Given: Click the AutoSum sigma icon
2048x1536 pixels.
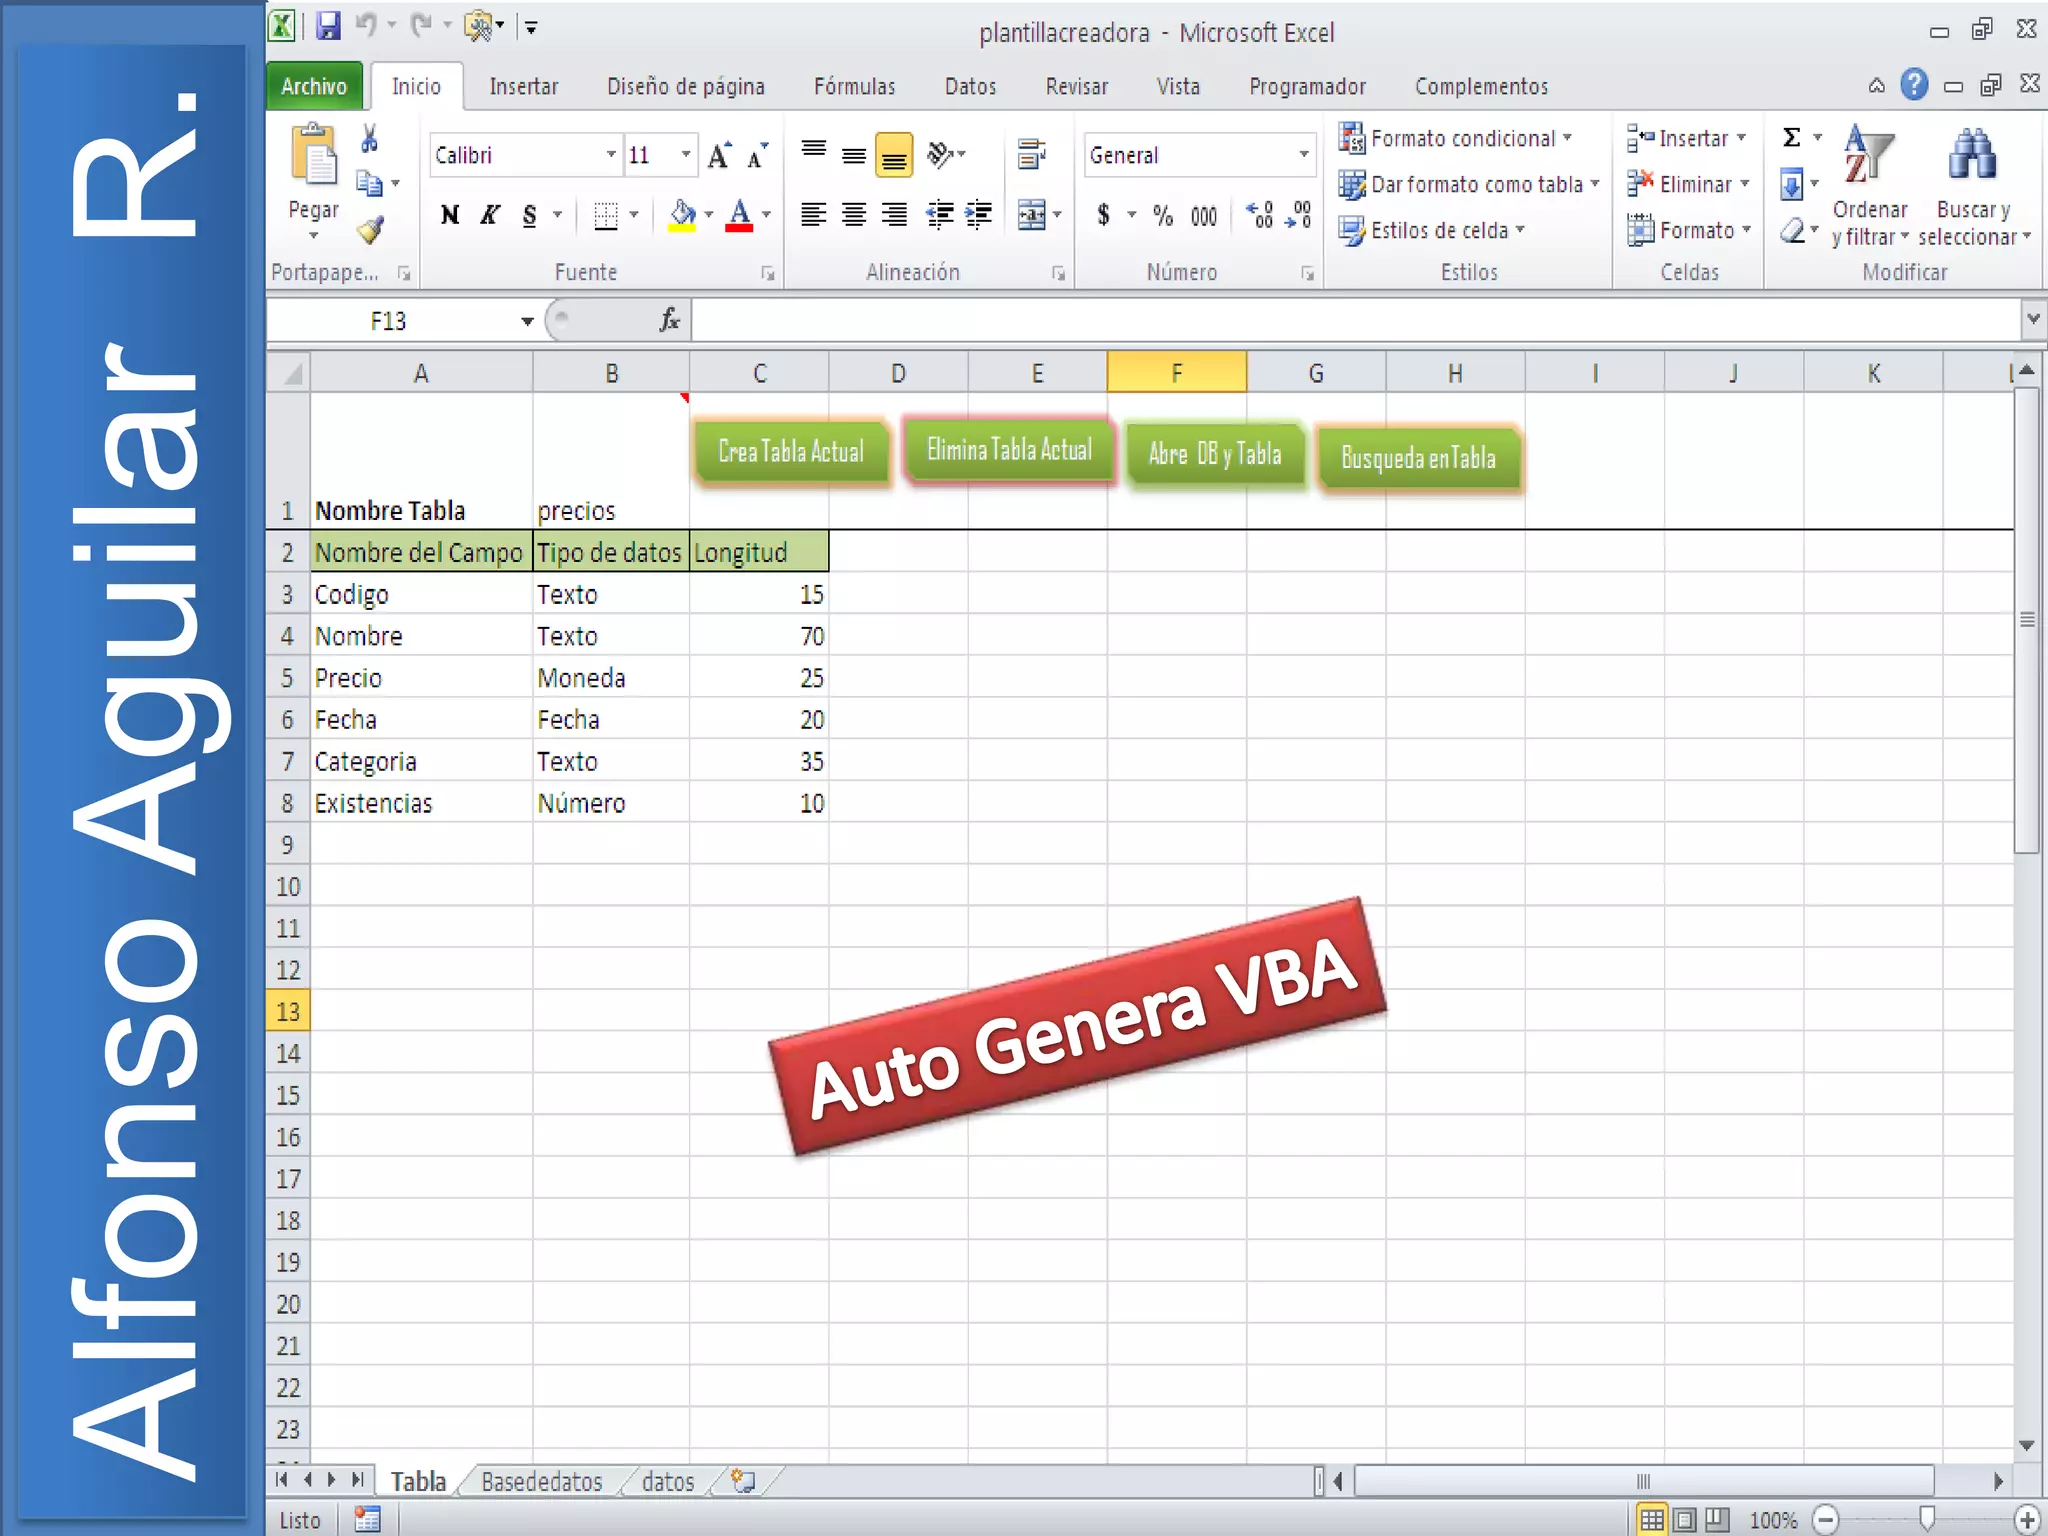Looking at the screenshot, I should pos(1792,138).
